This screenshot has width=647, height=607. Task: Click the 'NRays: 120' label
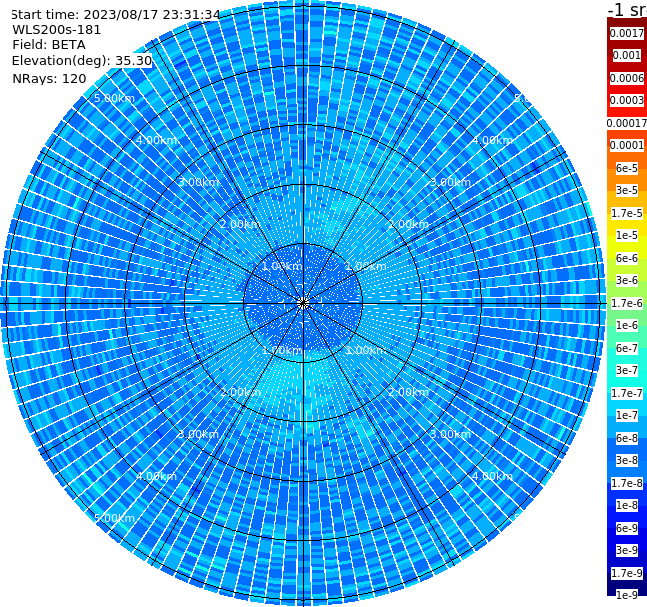[49, 78]
